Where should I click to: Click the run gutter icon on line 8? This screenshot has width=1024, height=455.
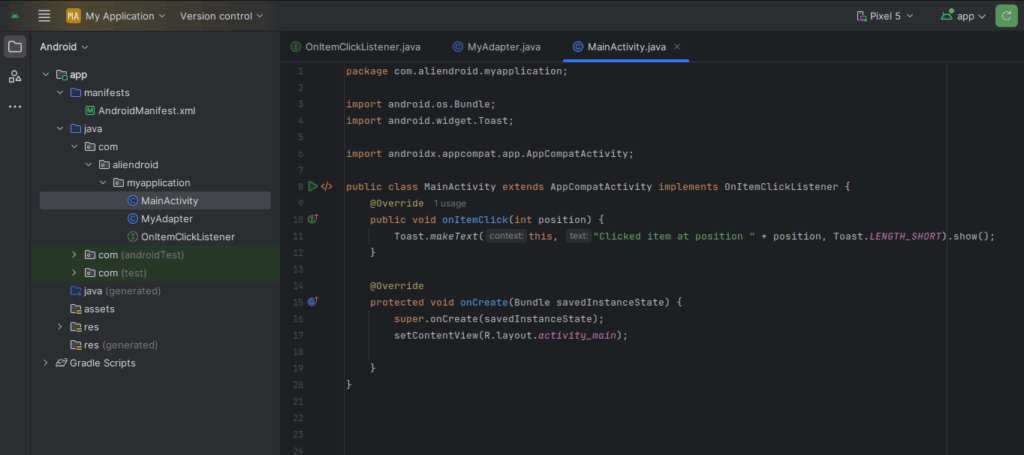click(312, 186)
